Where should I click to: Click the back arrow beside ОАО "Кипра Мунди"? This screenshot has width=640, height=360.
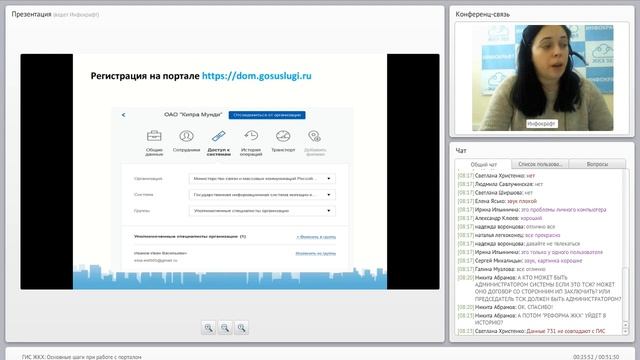click(123, 115)
